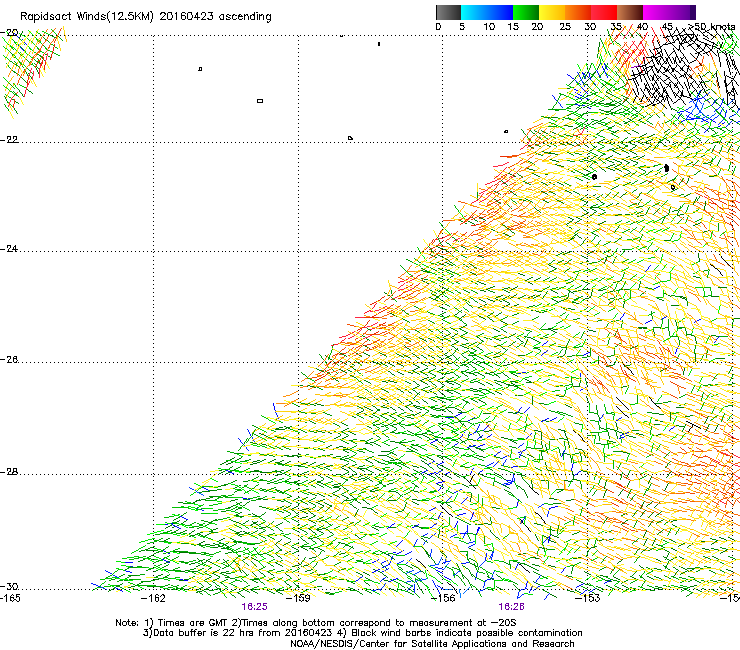Click the brown 35-40 knots legend swatch
Viewport: 740px width, 650px height.
tap(630, 12)
